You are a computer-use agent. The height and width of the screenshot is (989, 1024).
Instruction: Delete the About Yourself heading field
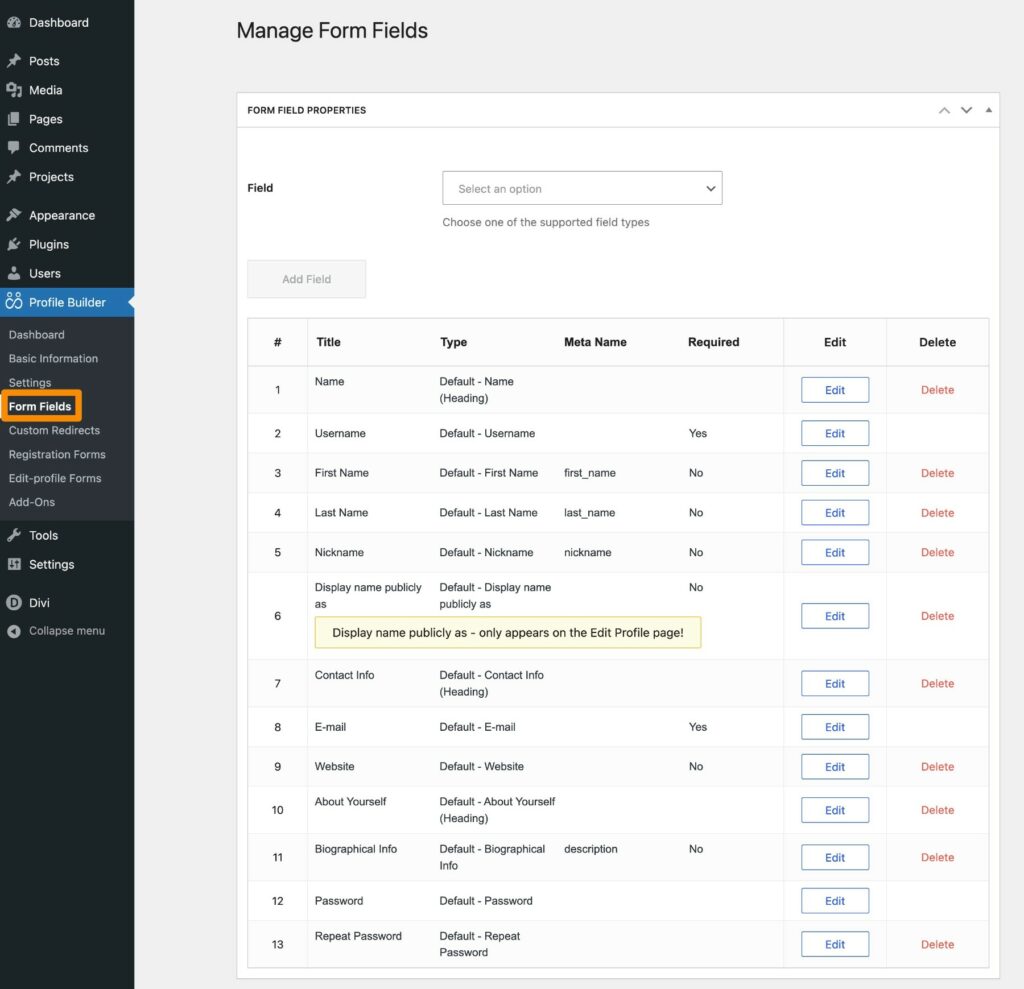pyautogui.click(x=937, y=810)
